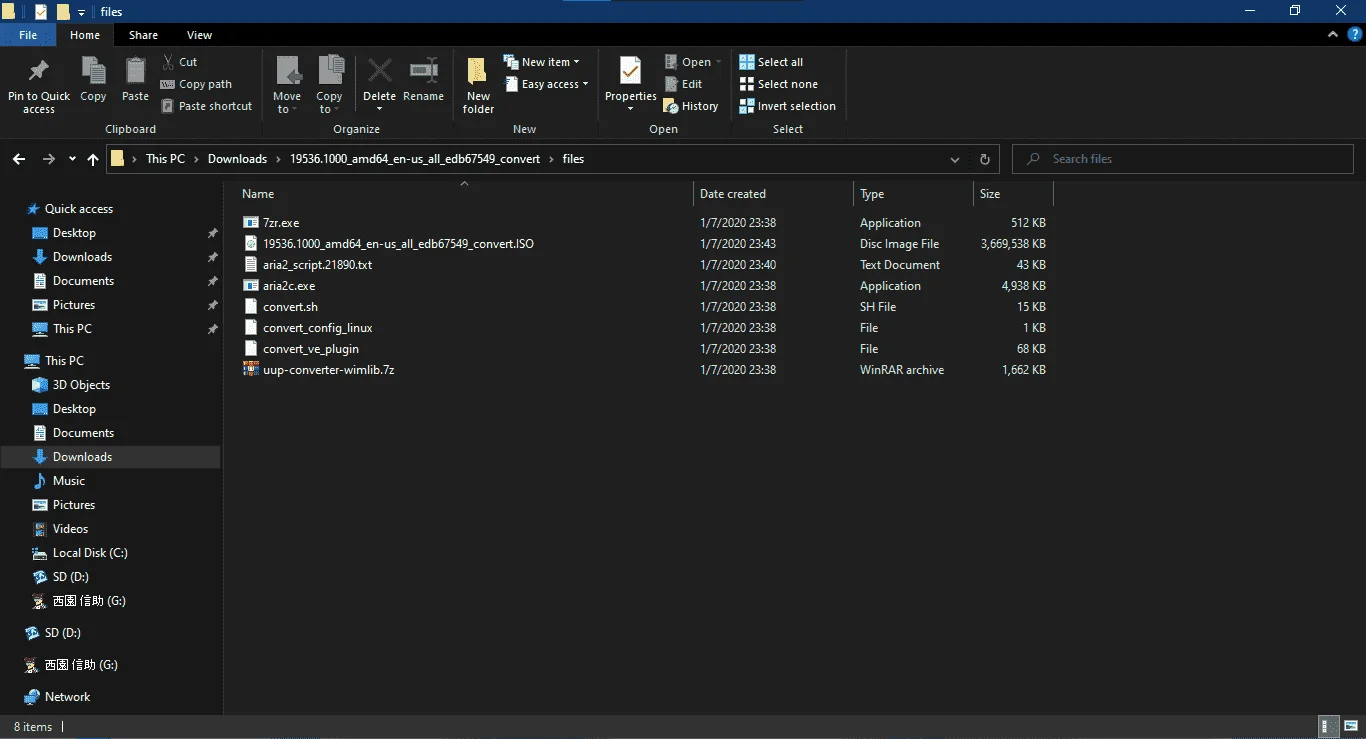Open address bar history dropdown
Image resolution: width=1366 pixels, height=739 pixels.
point(955,159)
